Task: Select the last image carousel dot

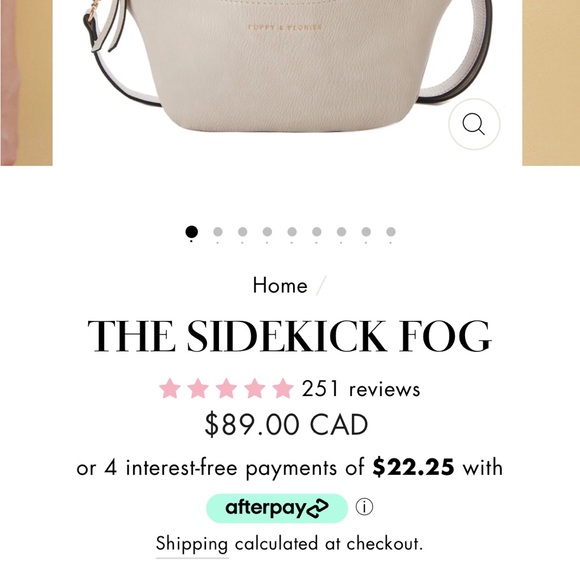Action: point(391,232)
